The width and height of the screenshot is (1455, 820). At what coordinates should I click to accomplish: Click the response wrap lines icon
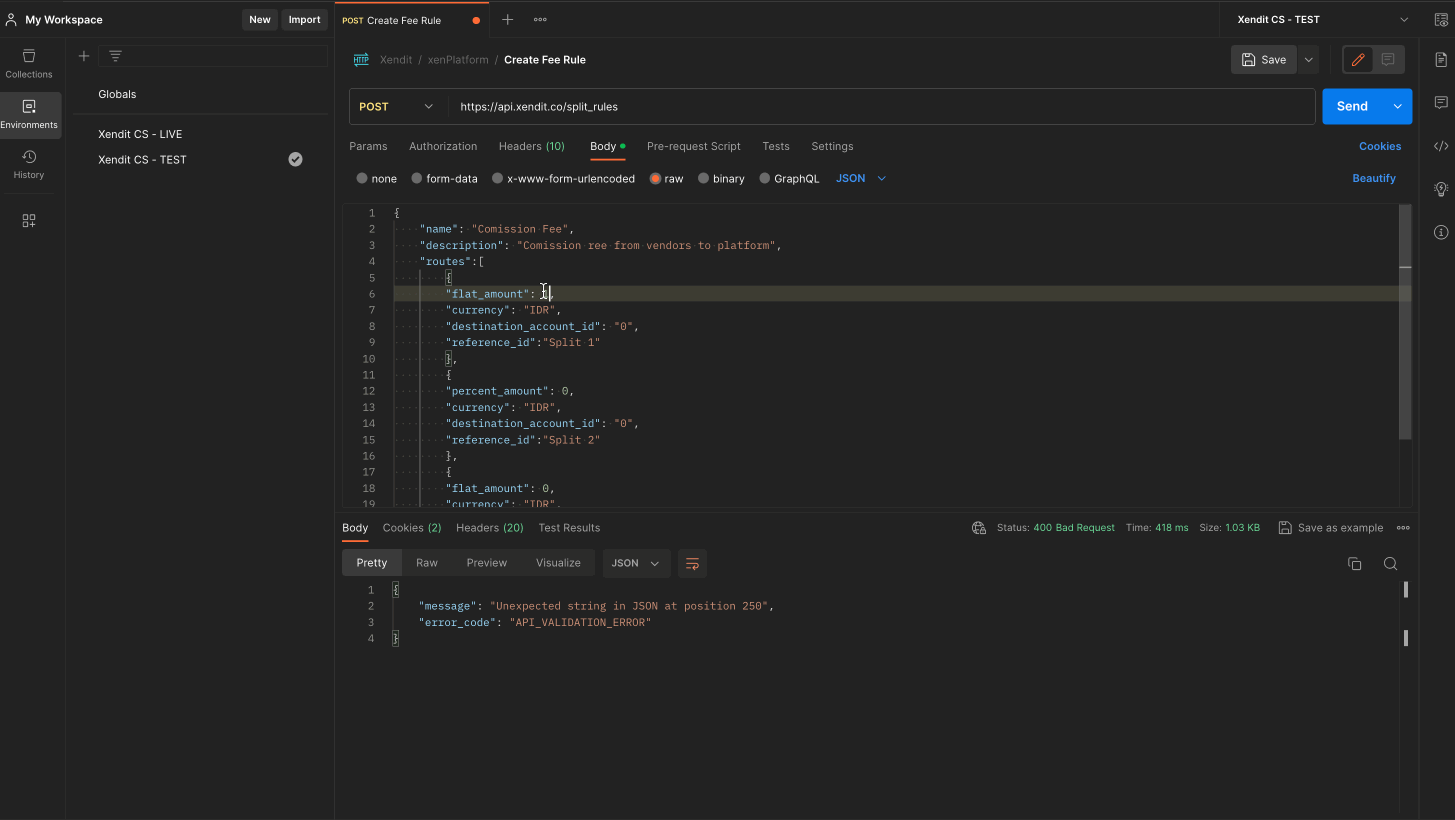tap(692, 563)
